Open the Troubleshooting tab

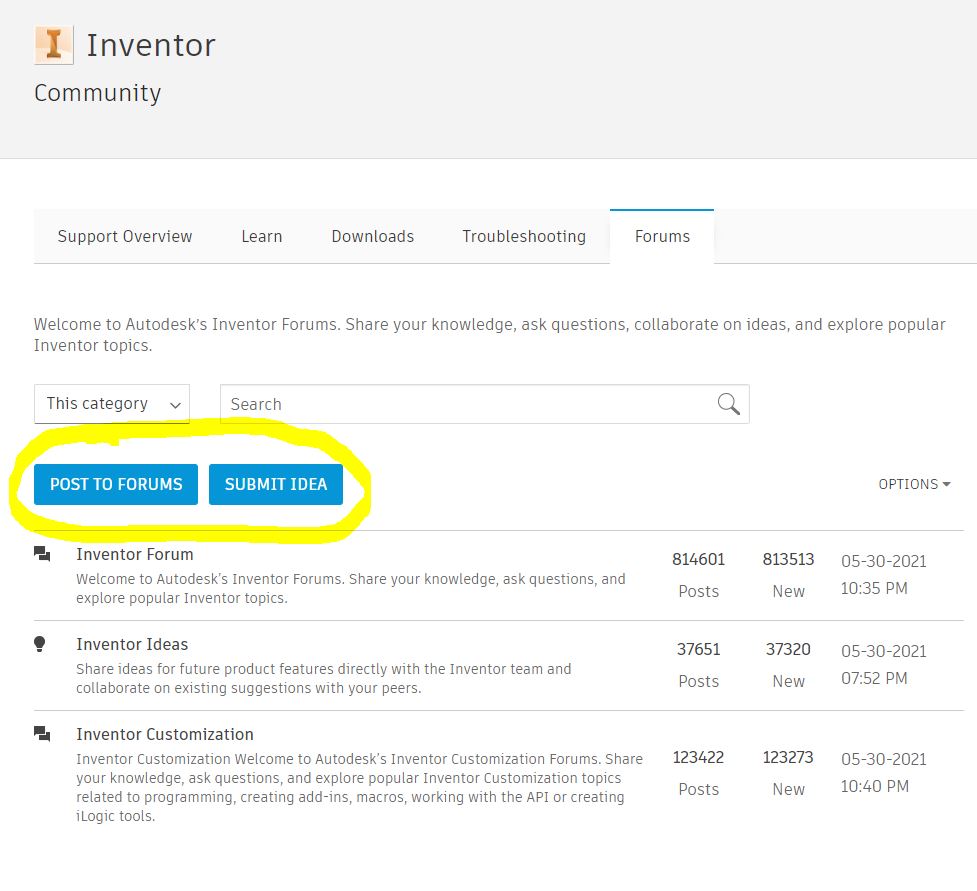click(523, 236)
